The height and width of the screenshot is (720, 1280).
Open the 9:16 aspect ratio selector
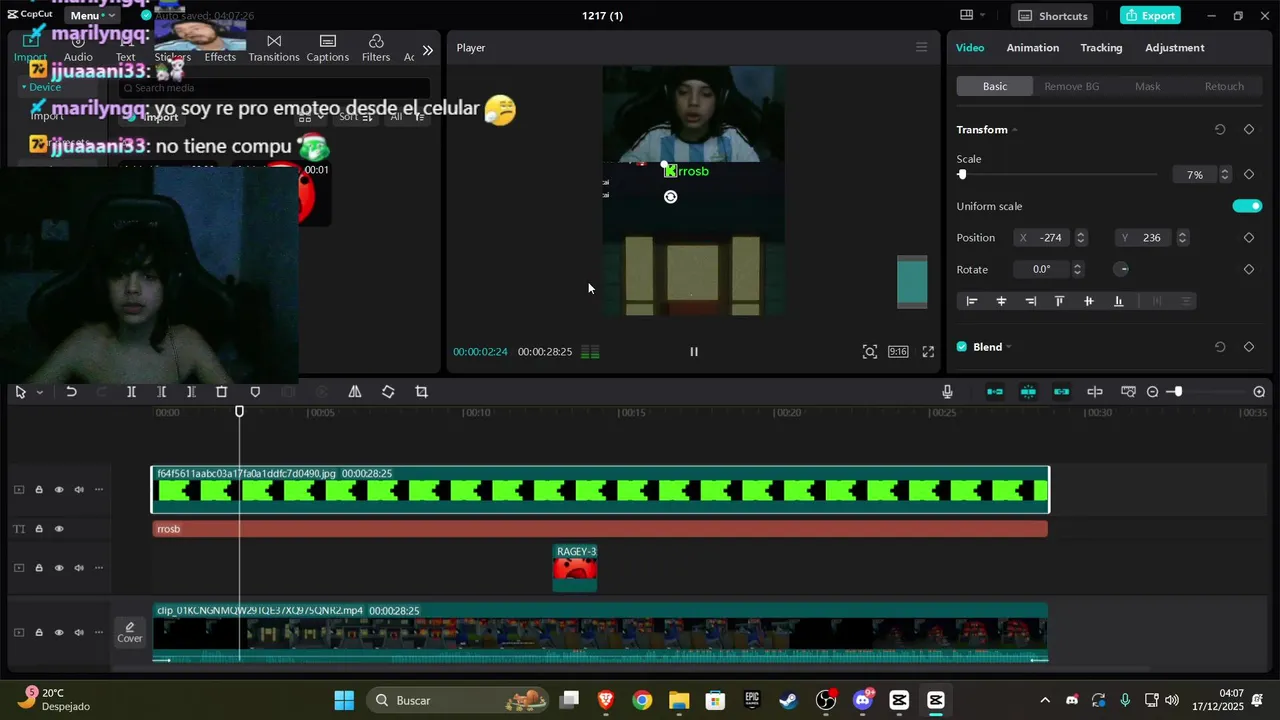899,352
